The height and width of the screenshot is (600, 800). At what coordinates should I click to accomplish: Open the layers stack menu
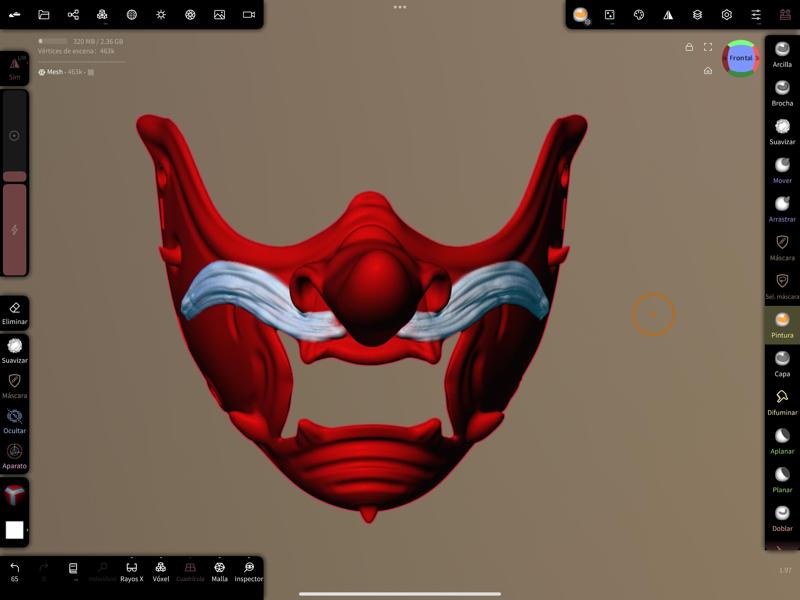pyautogui.click(x=697, y=15)
